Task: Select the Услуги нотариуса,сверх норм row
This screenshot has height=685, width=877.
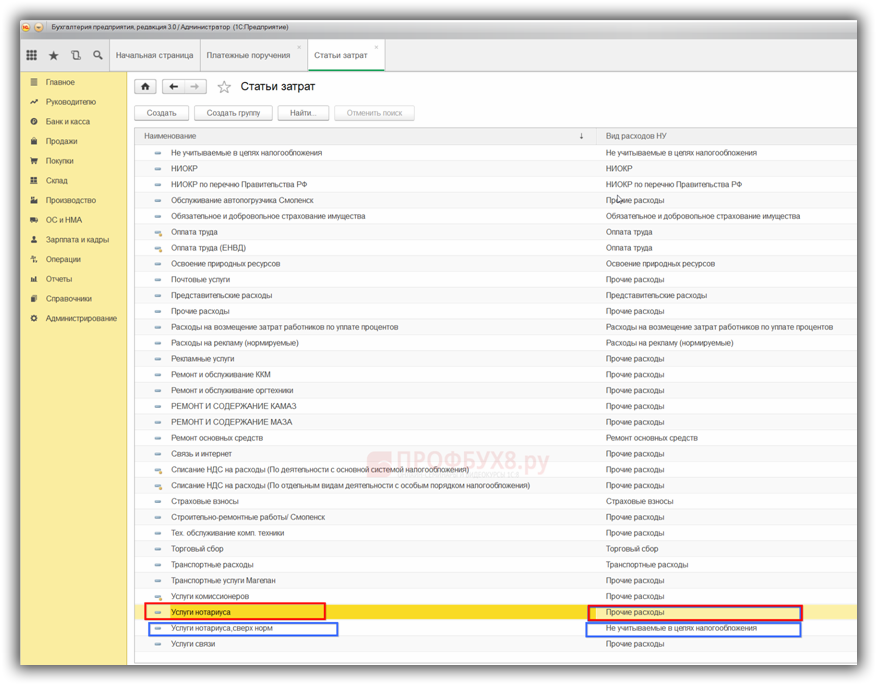Action: coord(222,629)
